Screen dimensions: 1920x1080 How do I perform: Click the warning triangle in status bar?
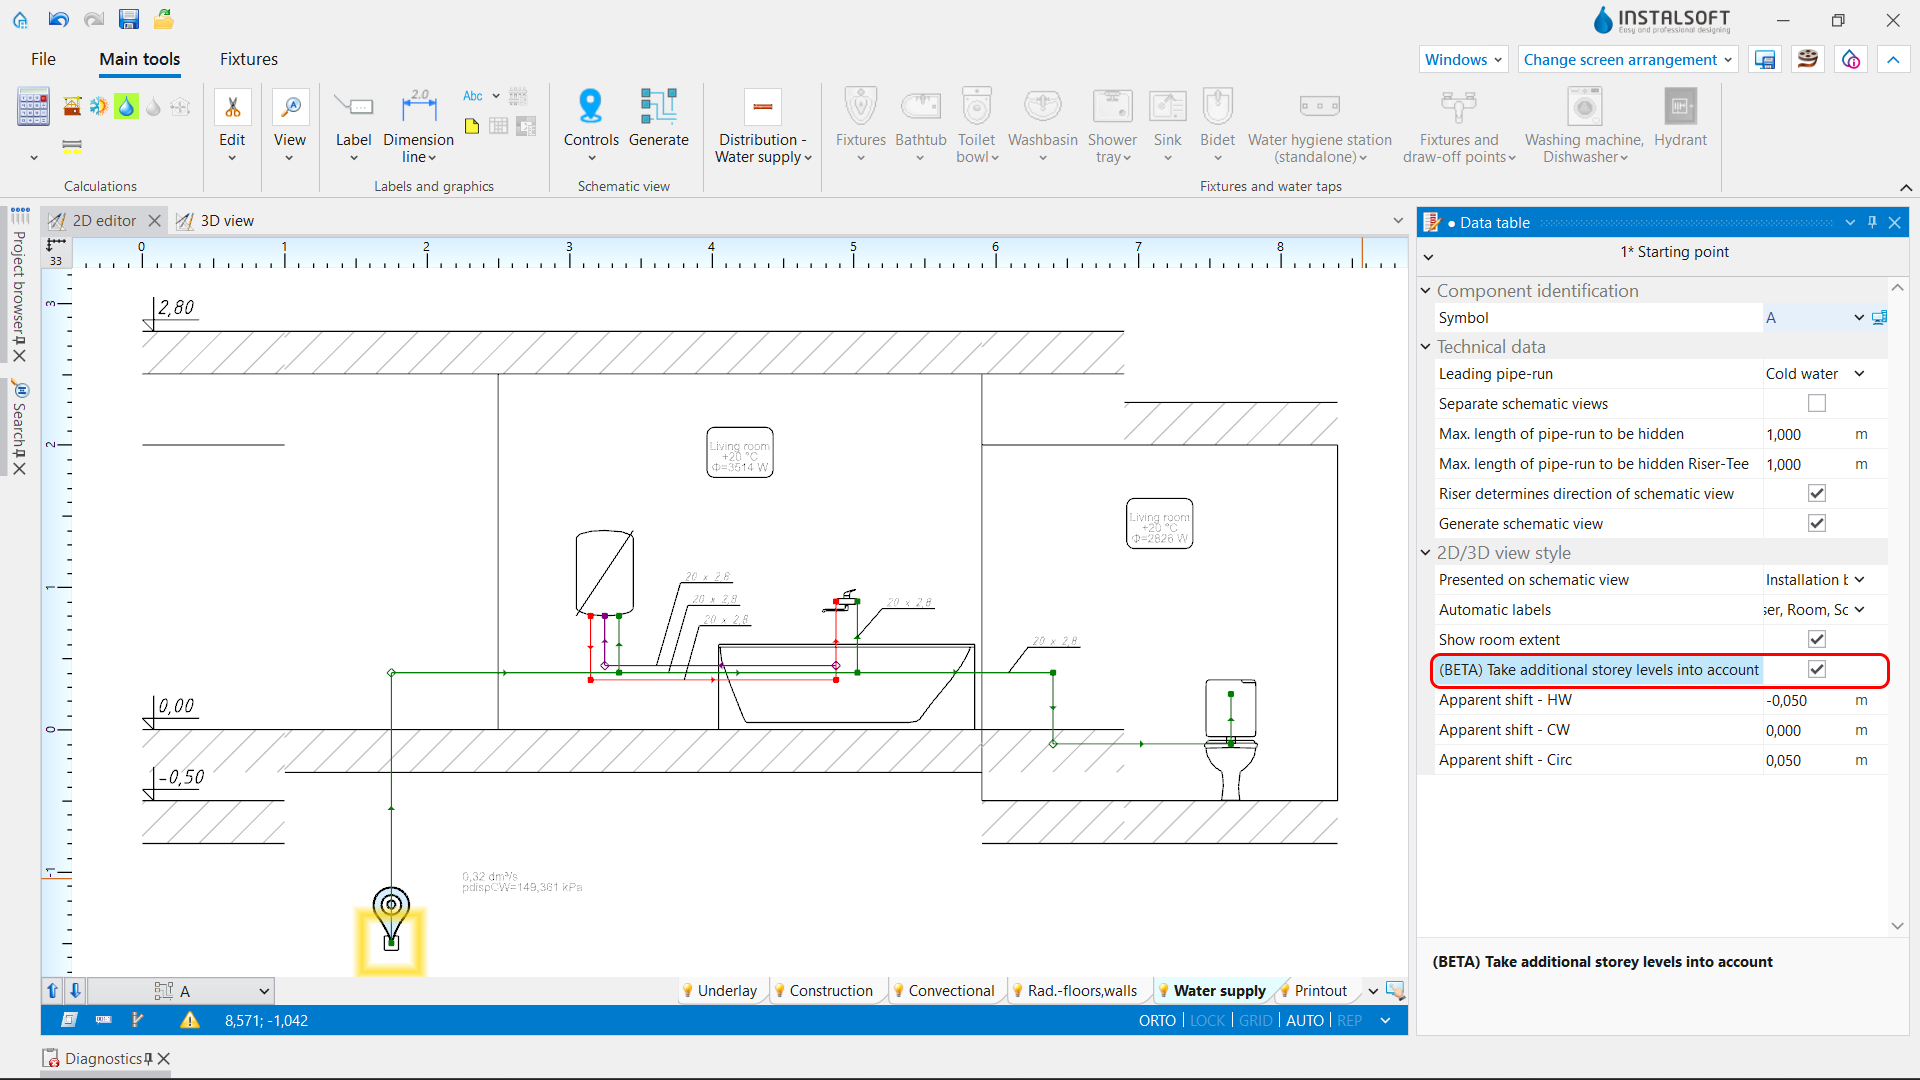pos(189,1020)
